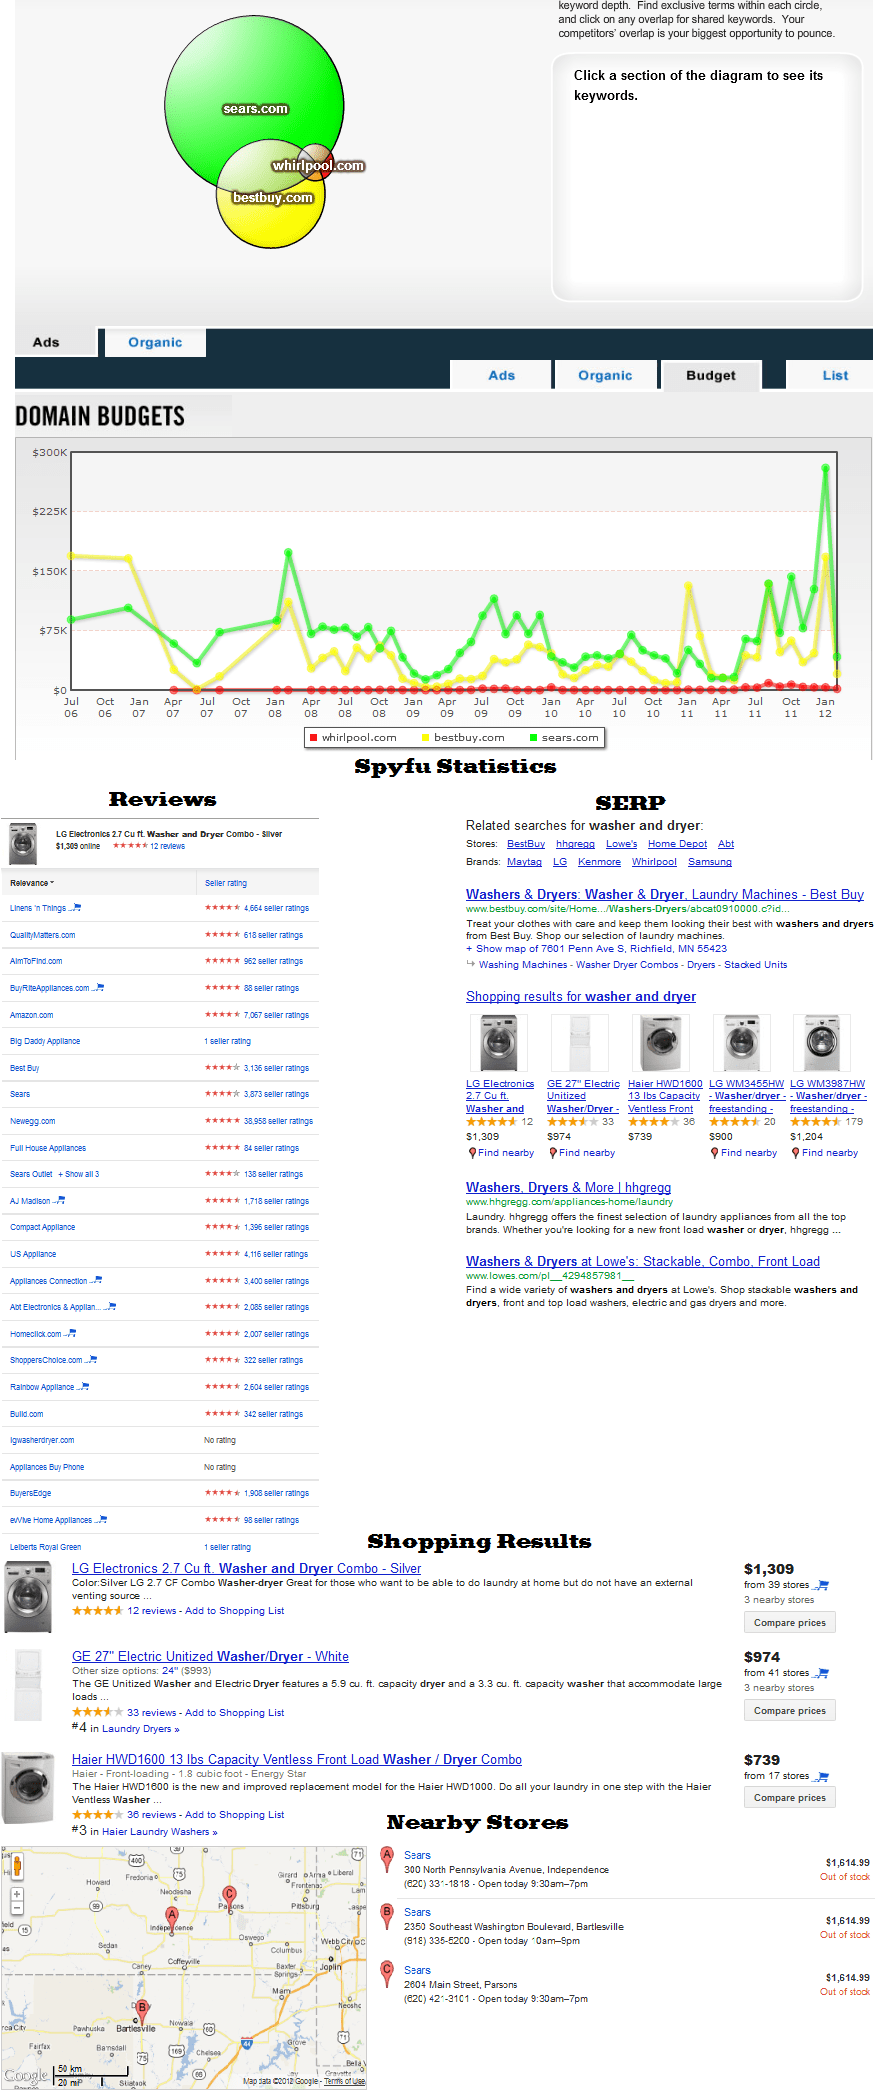Click the shipping truck icon beside Rainbow Appliance

pyautogui.click(x=83, y=1386)
